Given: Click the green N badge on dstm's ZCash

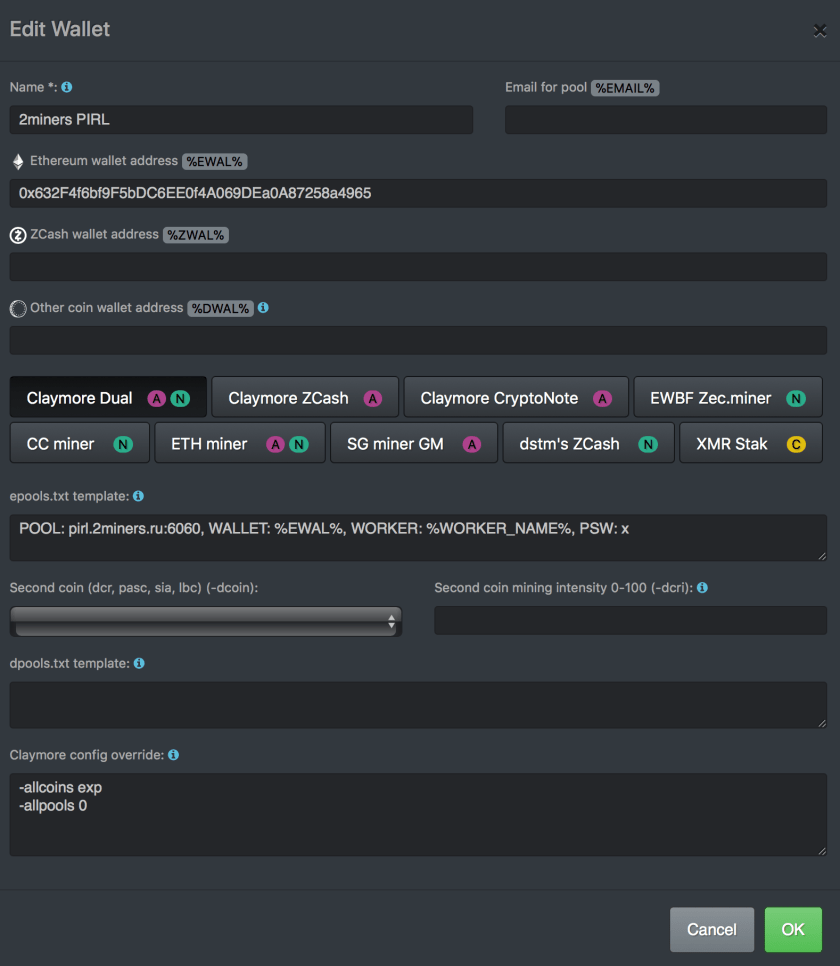Looking at the screenshot, I should tap(648, 444).
